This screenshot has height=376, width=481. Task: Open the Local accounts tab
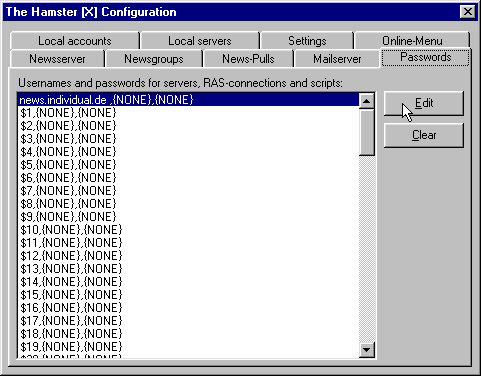(75, 41)
